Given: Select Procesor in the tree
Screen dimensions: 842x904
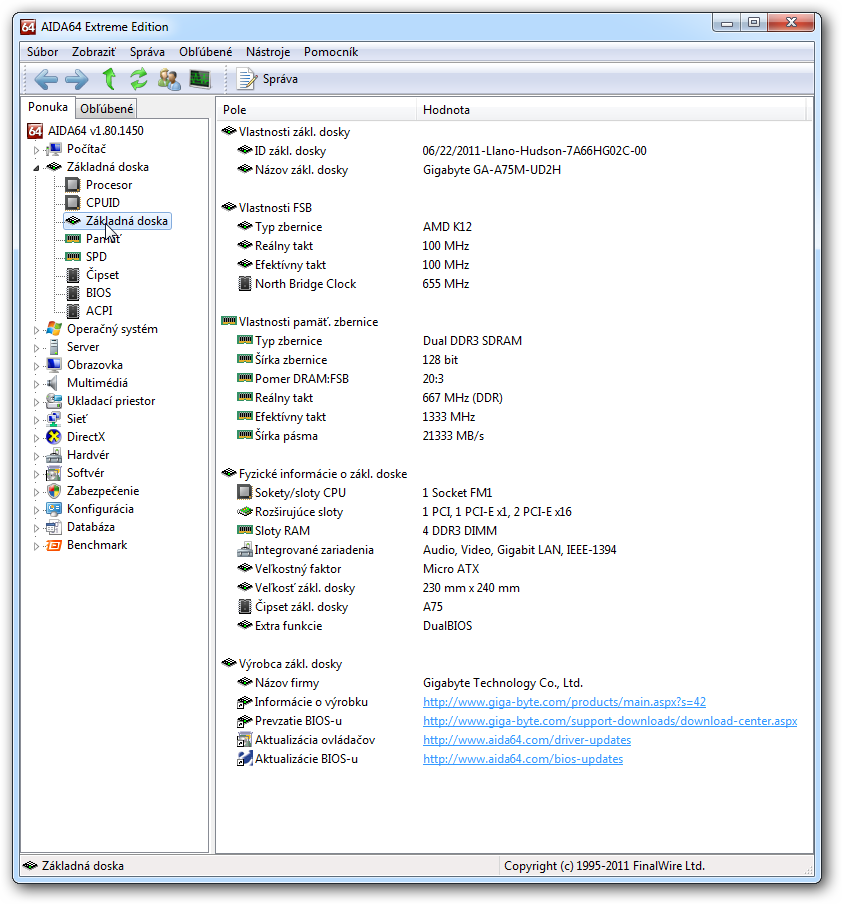Looking at the screenshot, I should coord(109,185).
